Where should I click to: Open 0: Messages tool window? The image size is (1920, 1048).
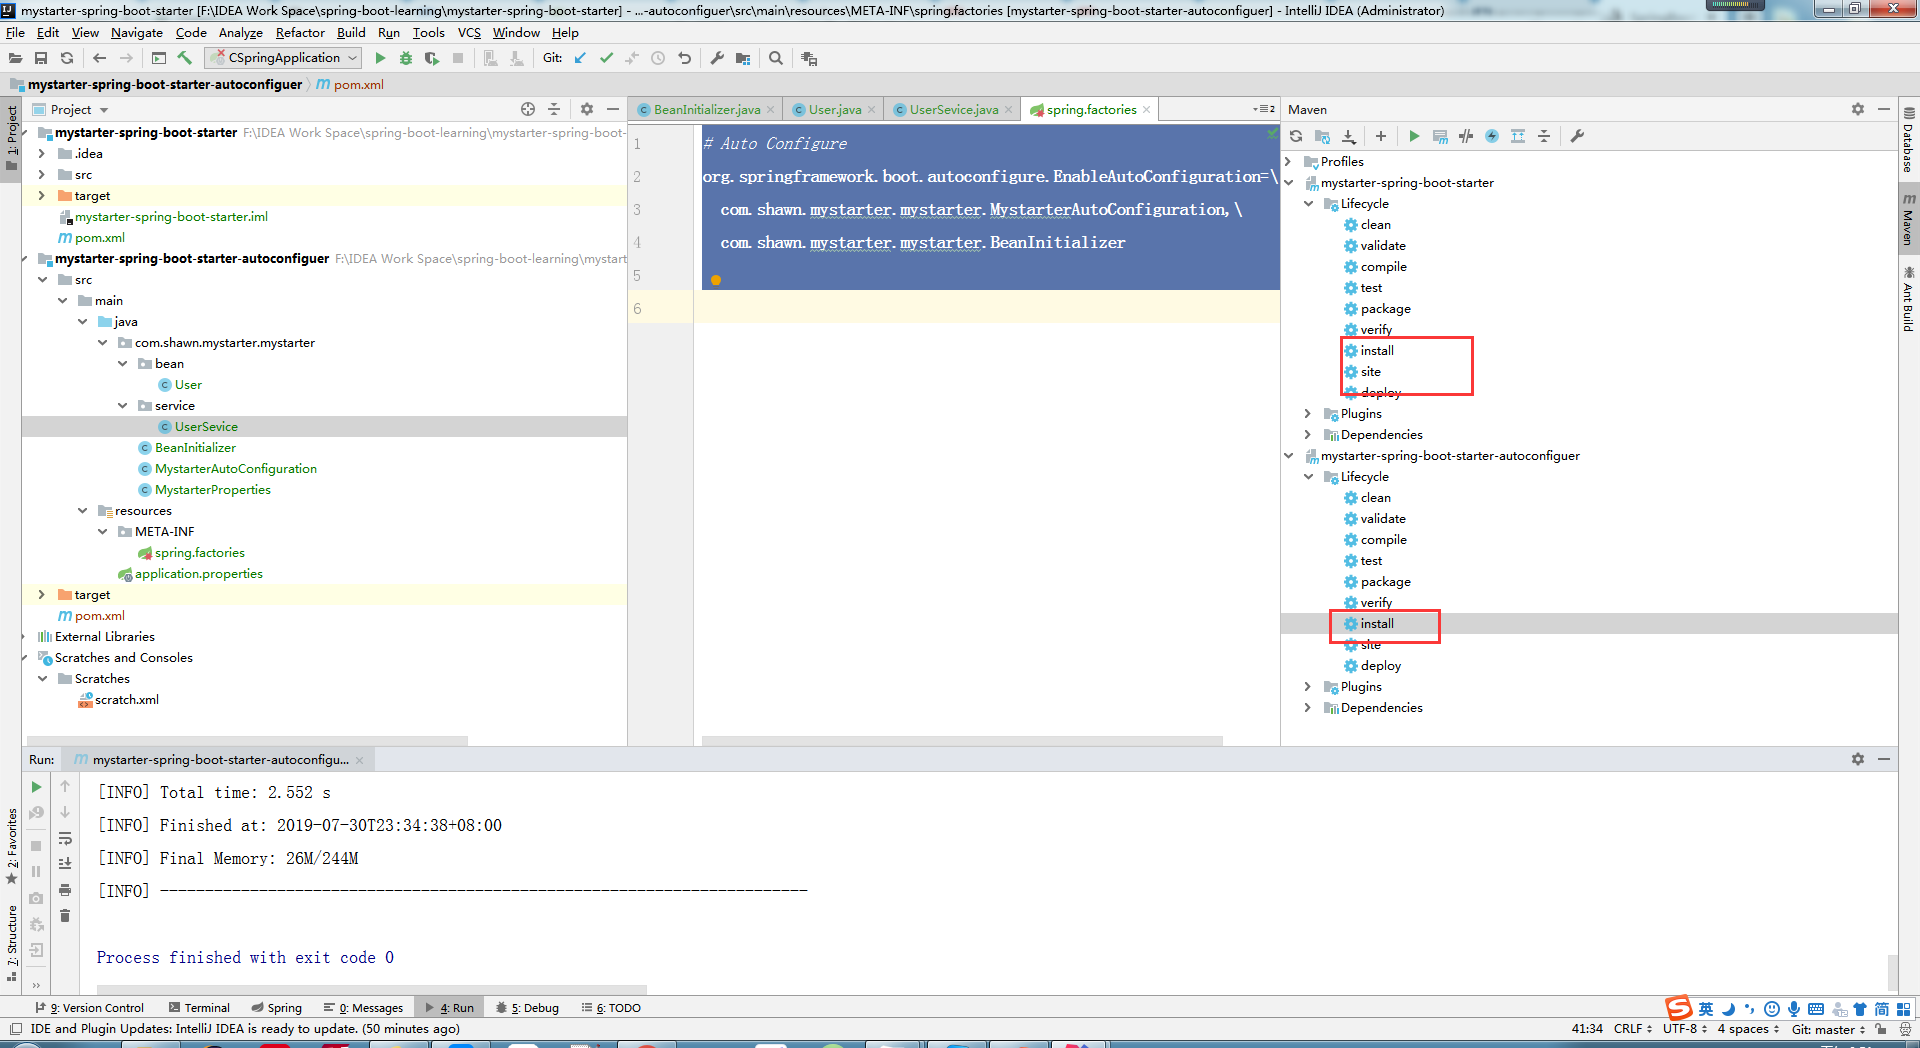363,1008
